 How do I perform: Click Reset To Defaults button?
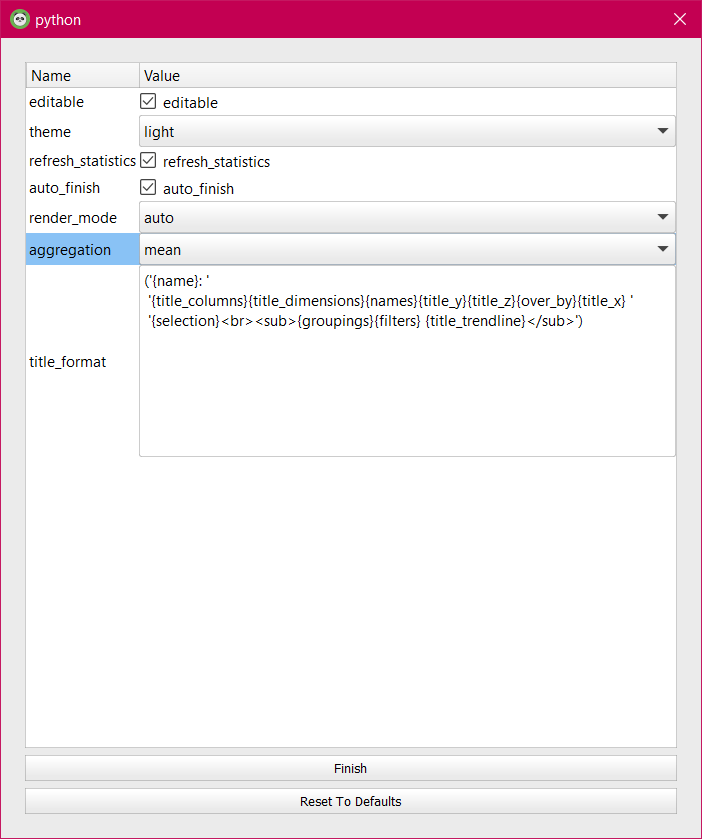pyautogui.click(x=351, y=801)
